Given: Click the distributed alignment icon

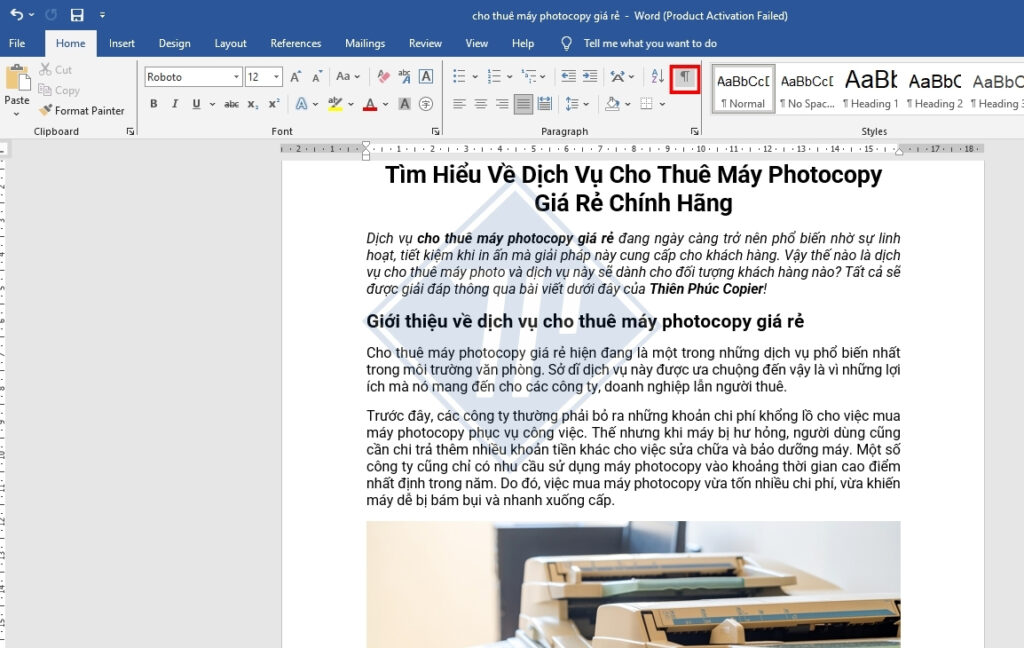Looking at the screenshot, I should (x=545, y=104).
